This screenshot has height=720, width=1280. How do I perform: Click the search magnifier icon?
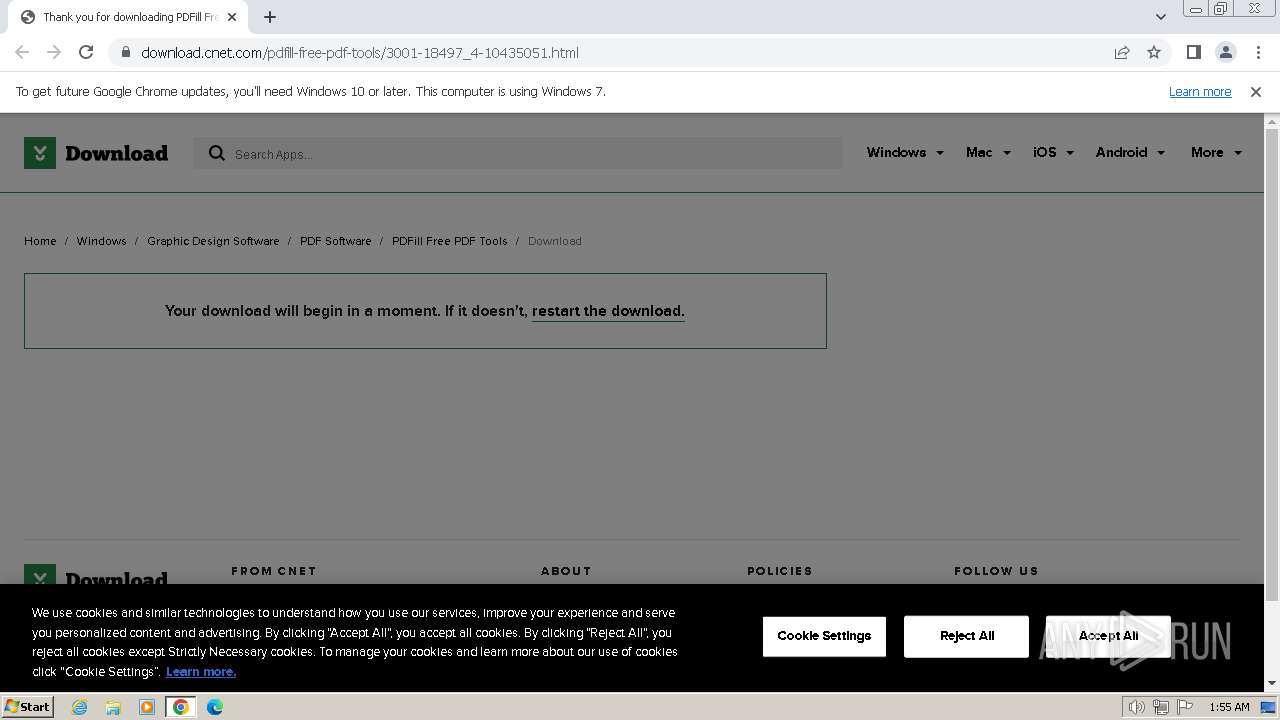tap(216, 153)
